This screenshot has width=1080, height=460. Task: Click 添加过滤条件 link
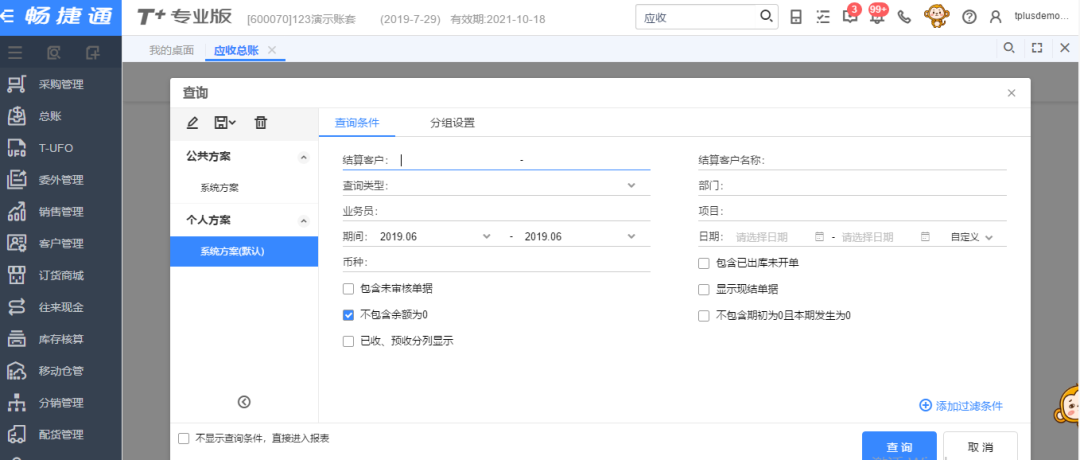pyautogui.click(x=962, y=406)
